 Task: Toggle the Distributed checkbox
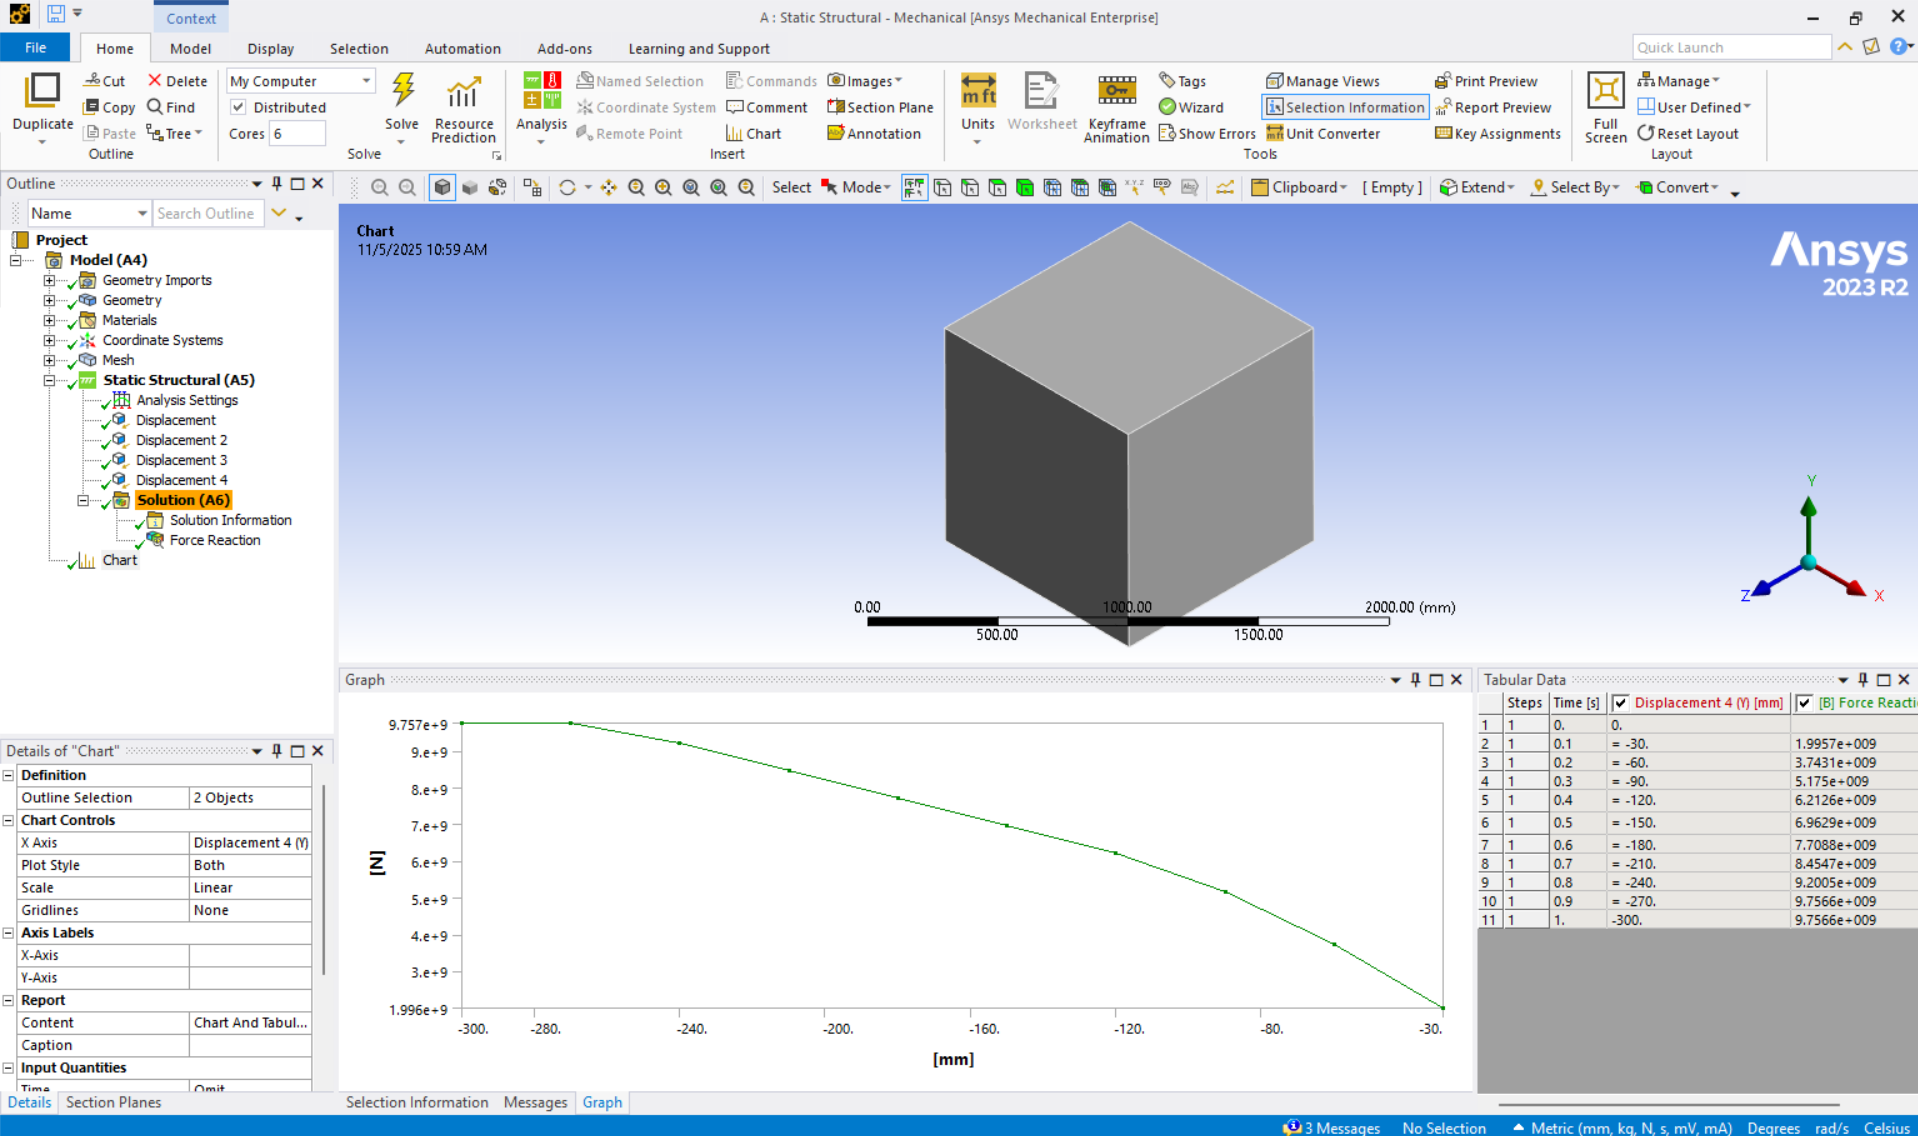point(238,107)
